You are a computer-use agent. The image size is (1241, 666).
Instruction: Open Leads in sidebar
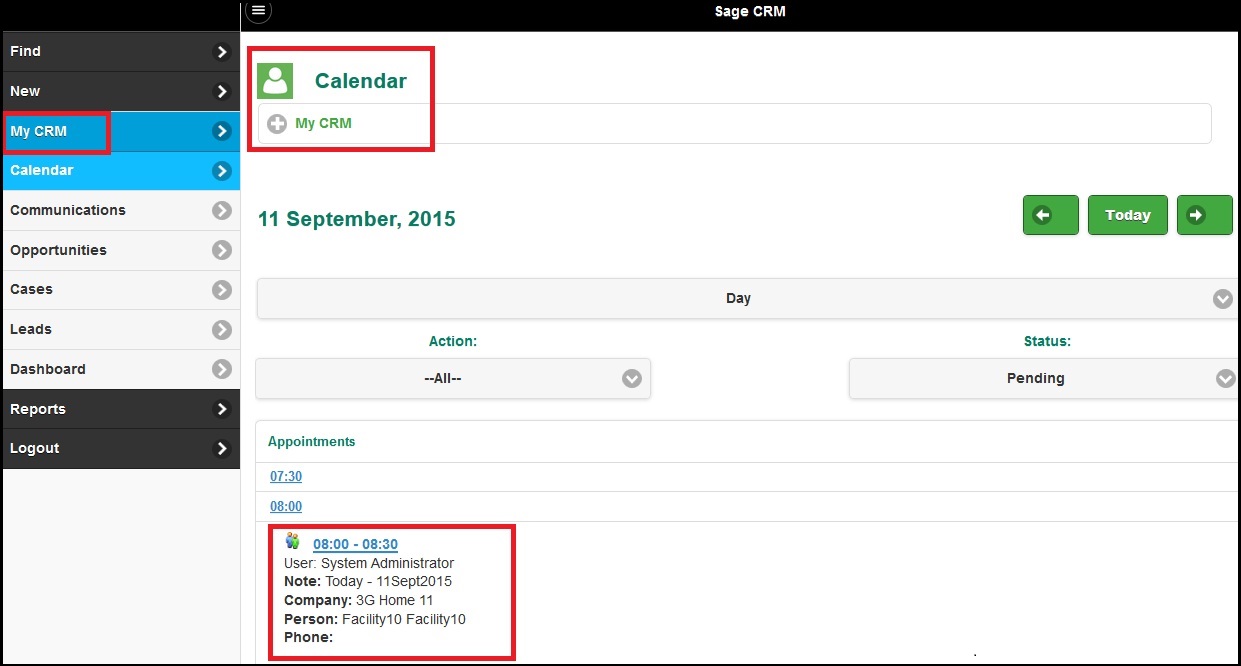[x=121, y=330]
